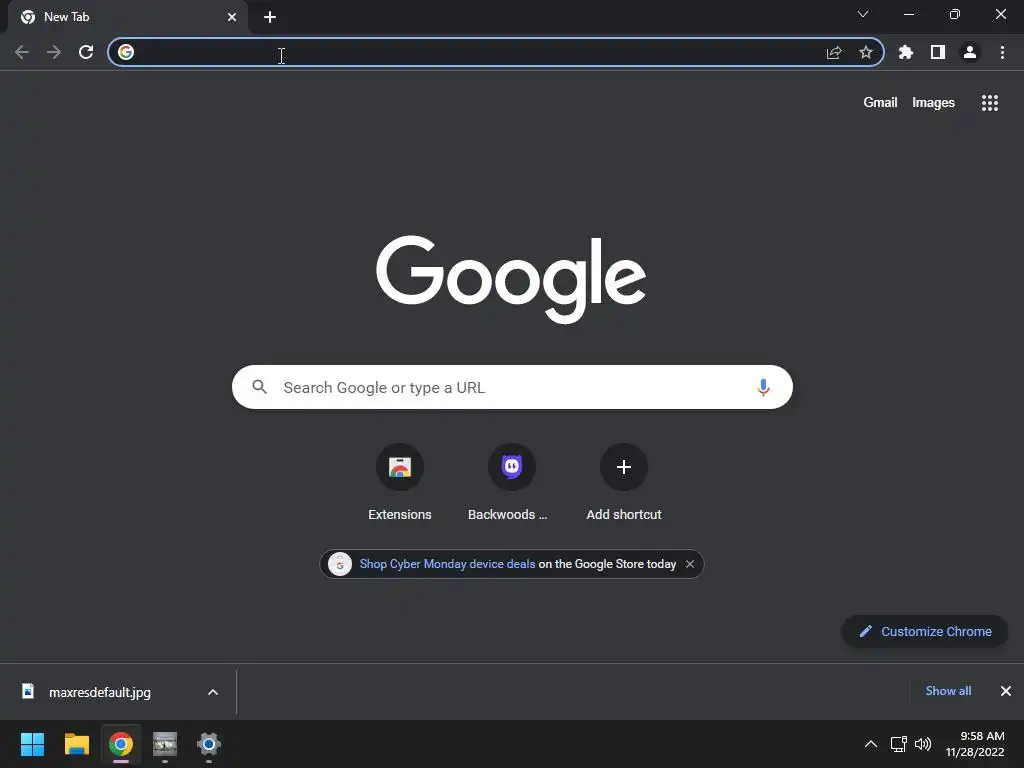
Task: Click the Google logo
Action: point(511,280)
